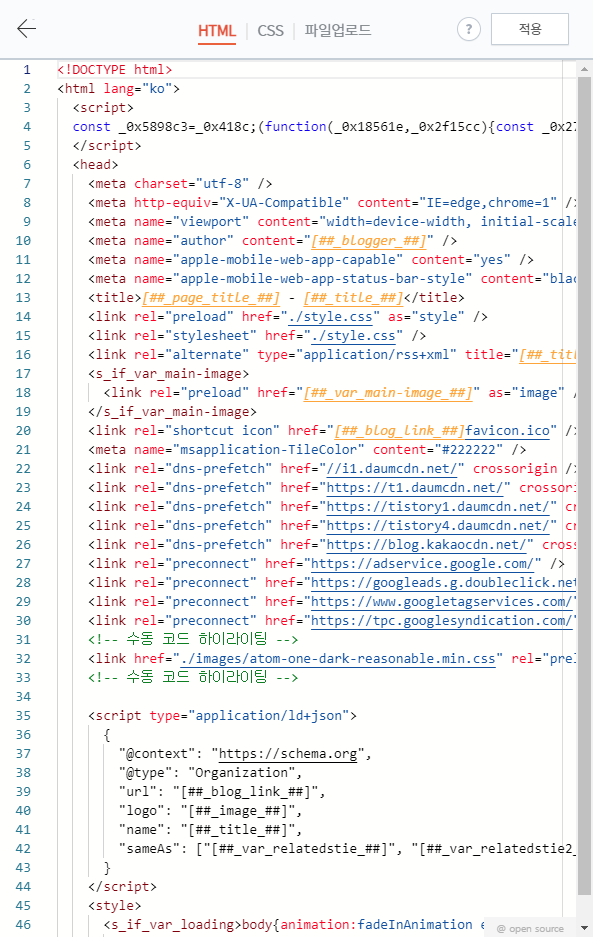Click the <html lang="ko"> line
Viewport: 593px width, 941px height.
(118, 89)
